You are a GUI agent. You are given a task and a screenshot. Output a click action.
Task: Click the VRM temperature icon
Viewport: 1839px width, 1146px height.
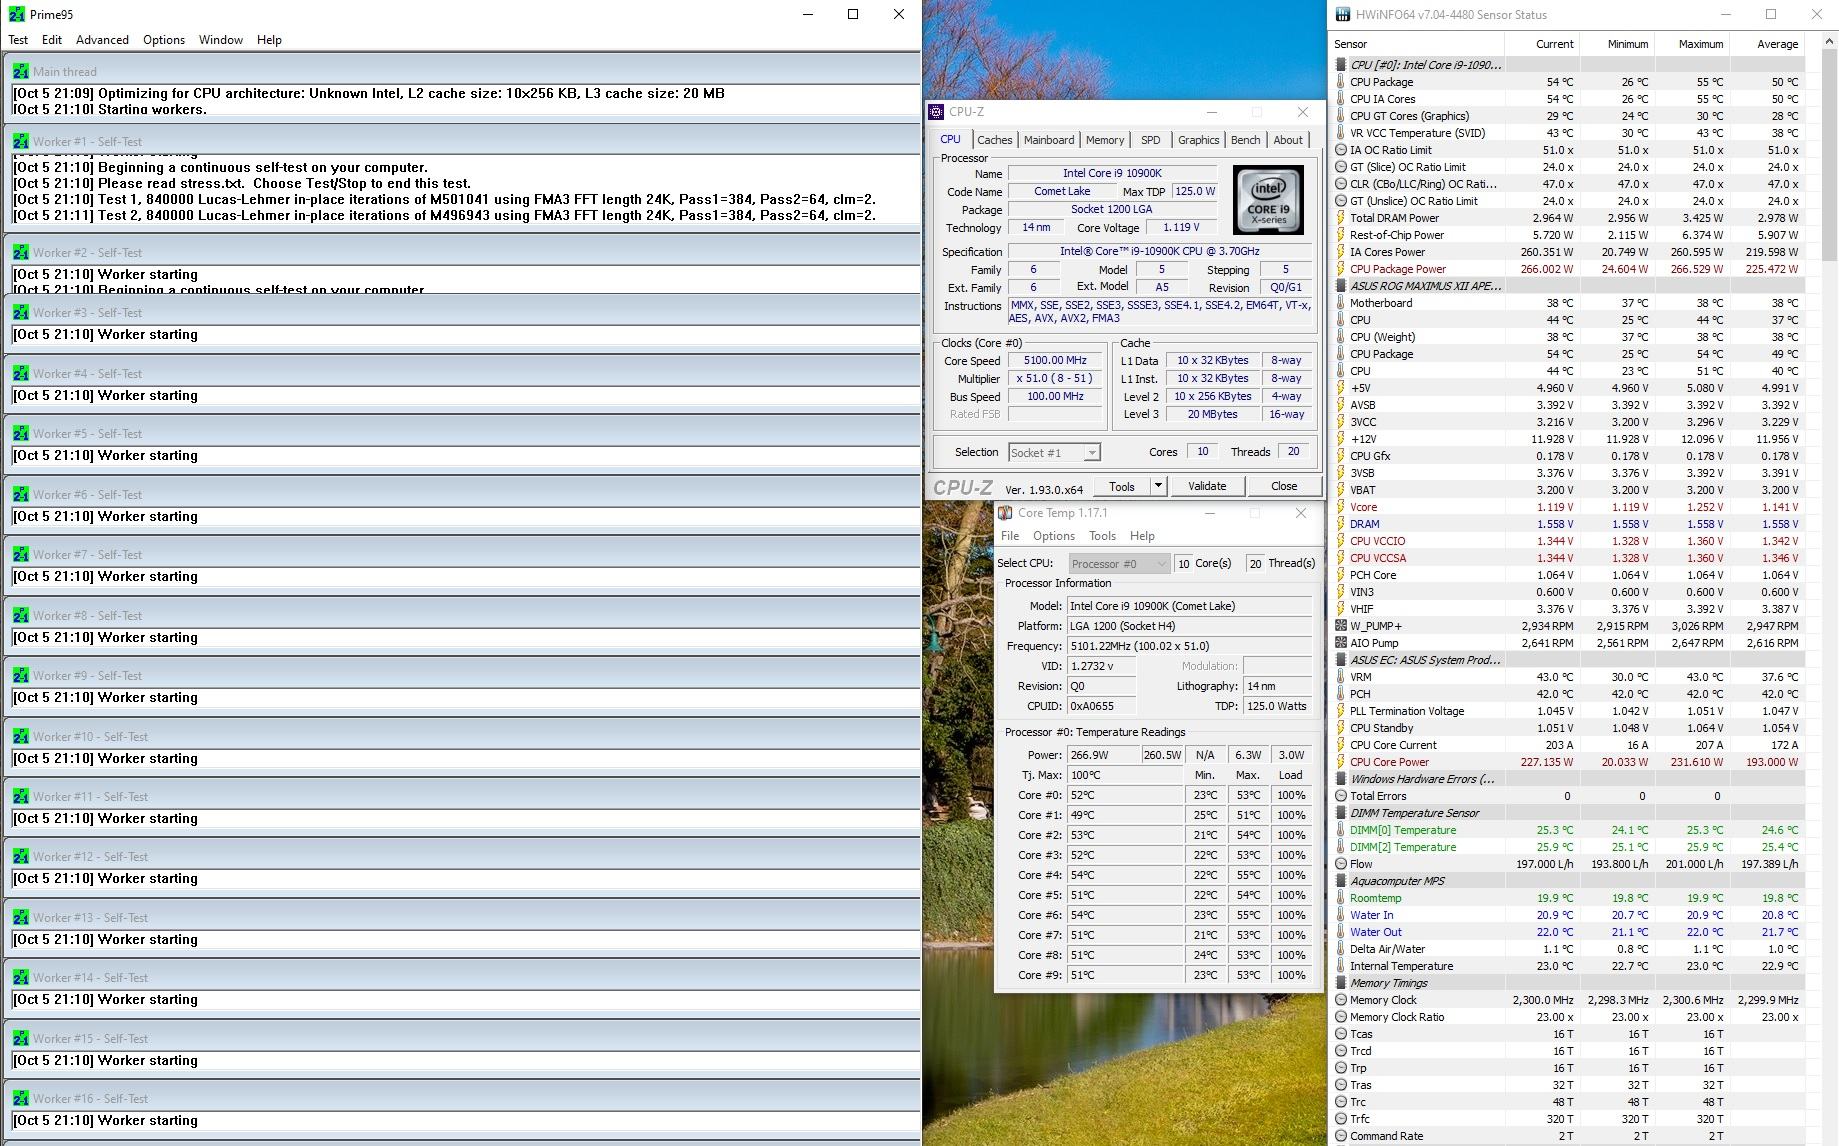1341,677
